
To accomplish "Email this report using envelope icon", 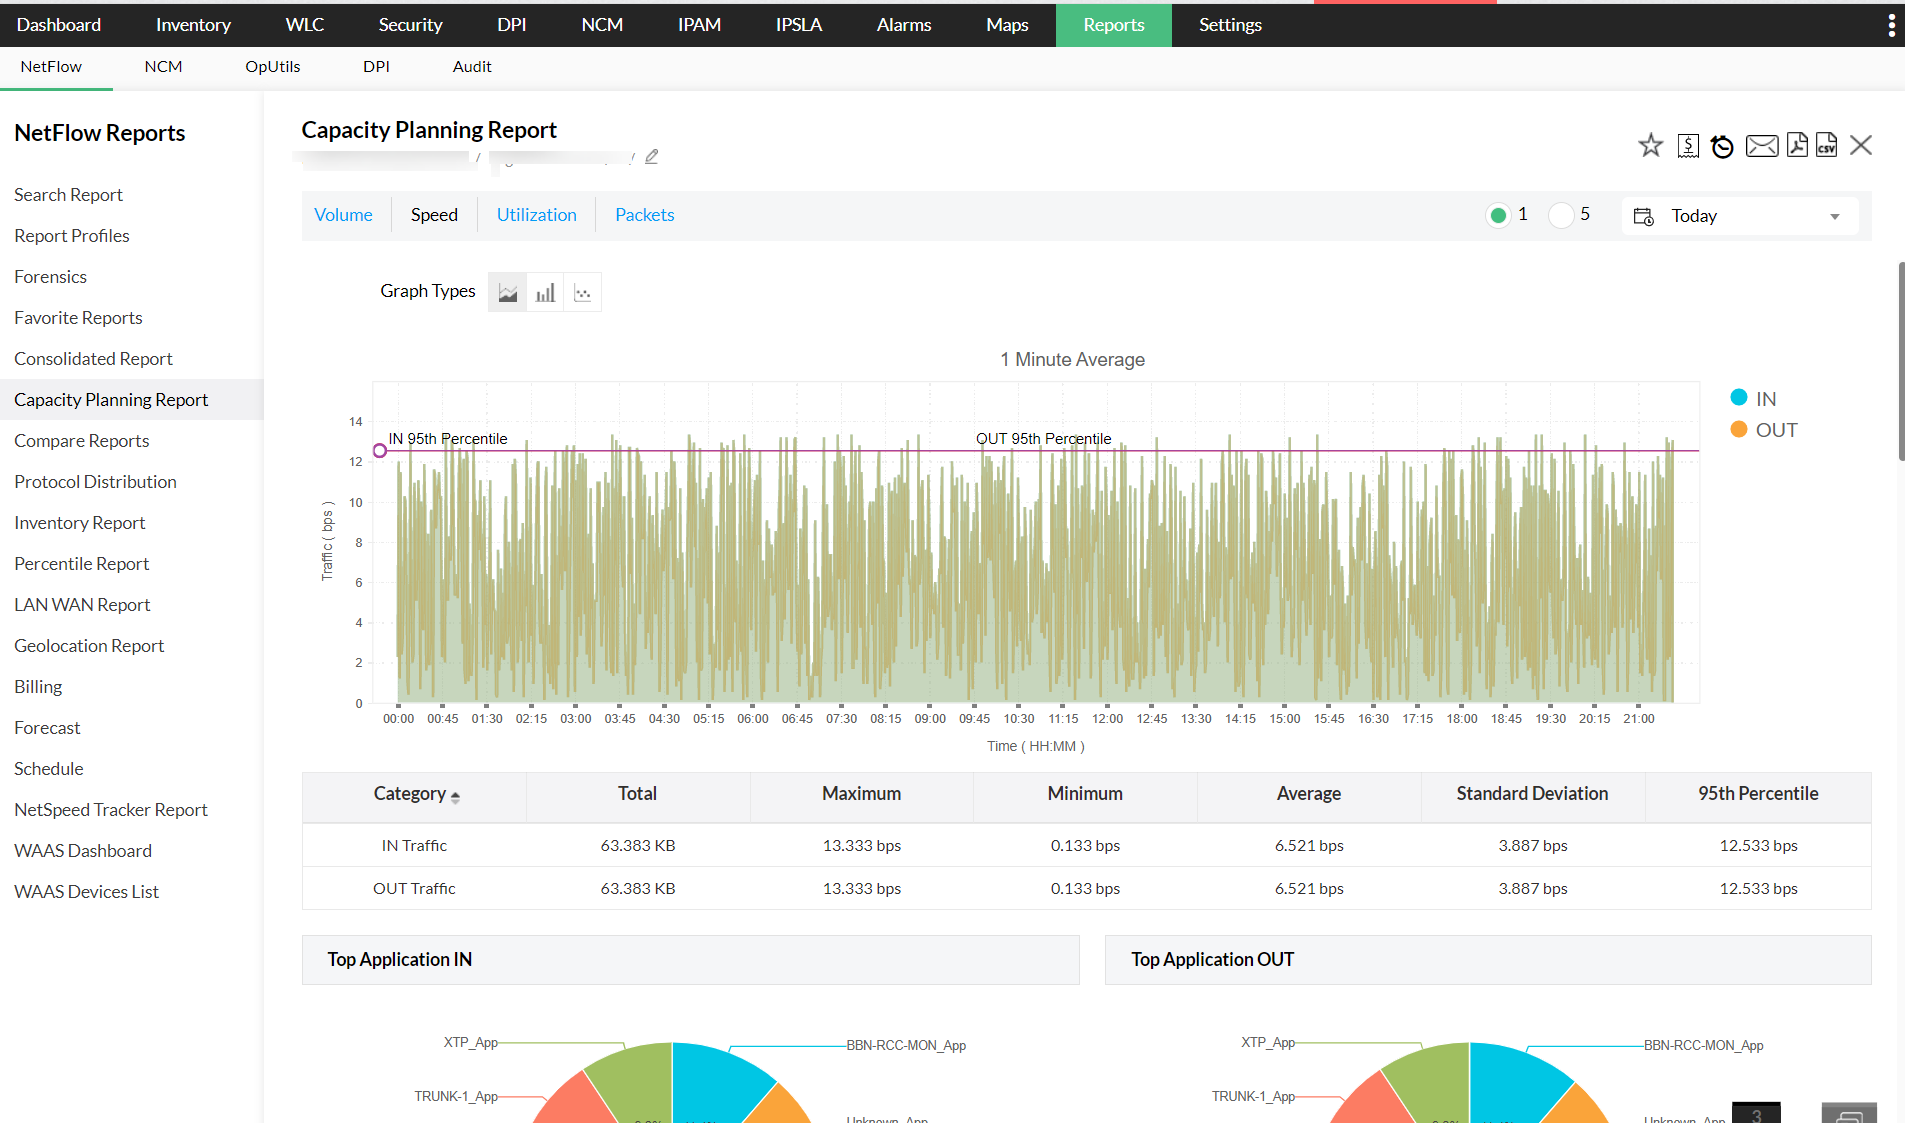I will [x=1761, y=146].
